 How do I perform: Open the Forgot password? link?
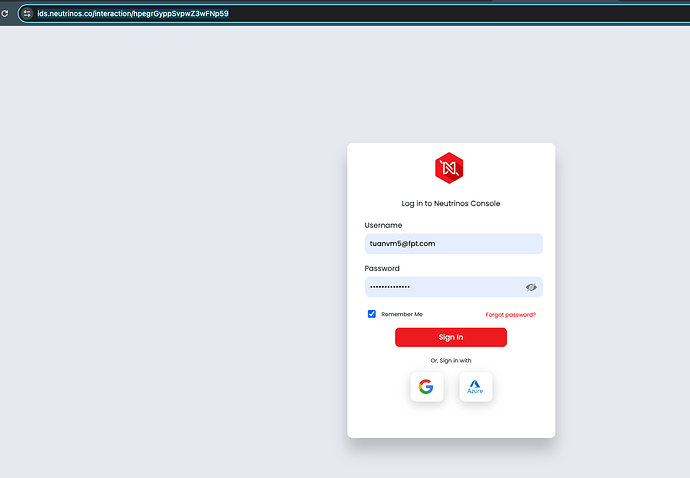pos(510,315)
